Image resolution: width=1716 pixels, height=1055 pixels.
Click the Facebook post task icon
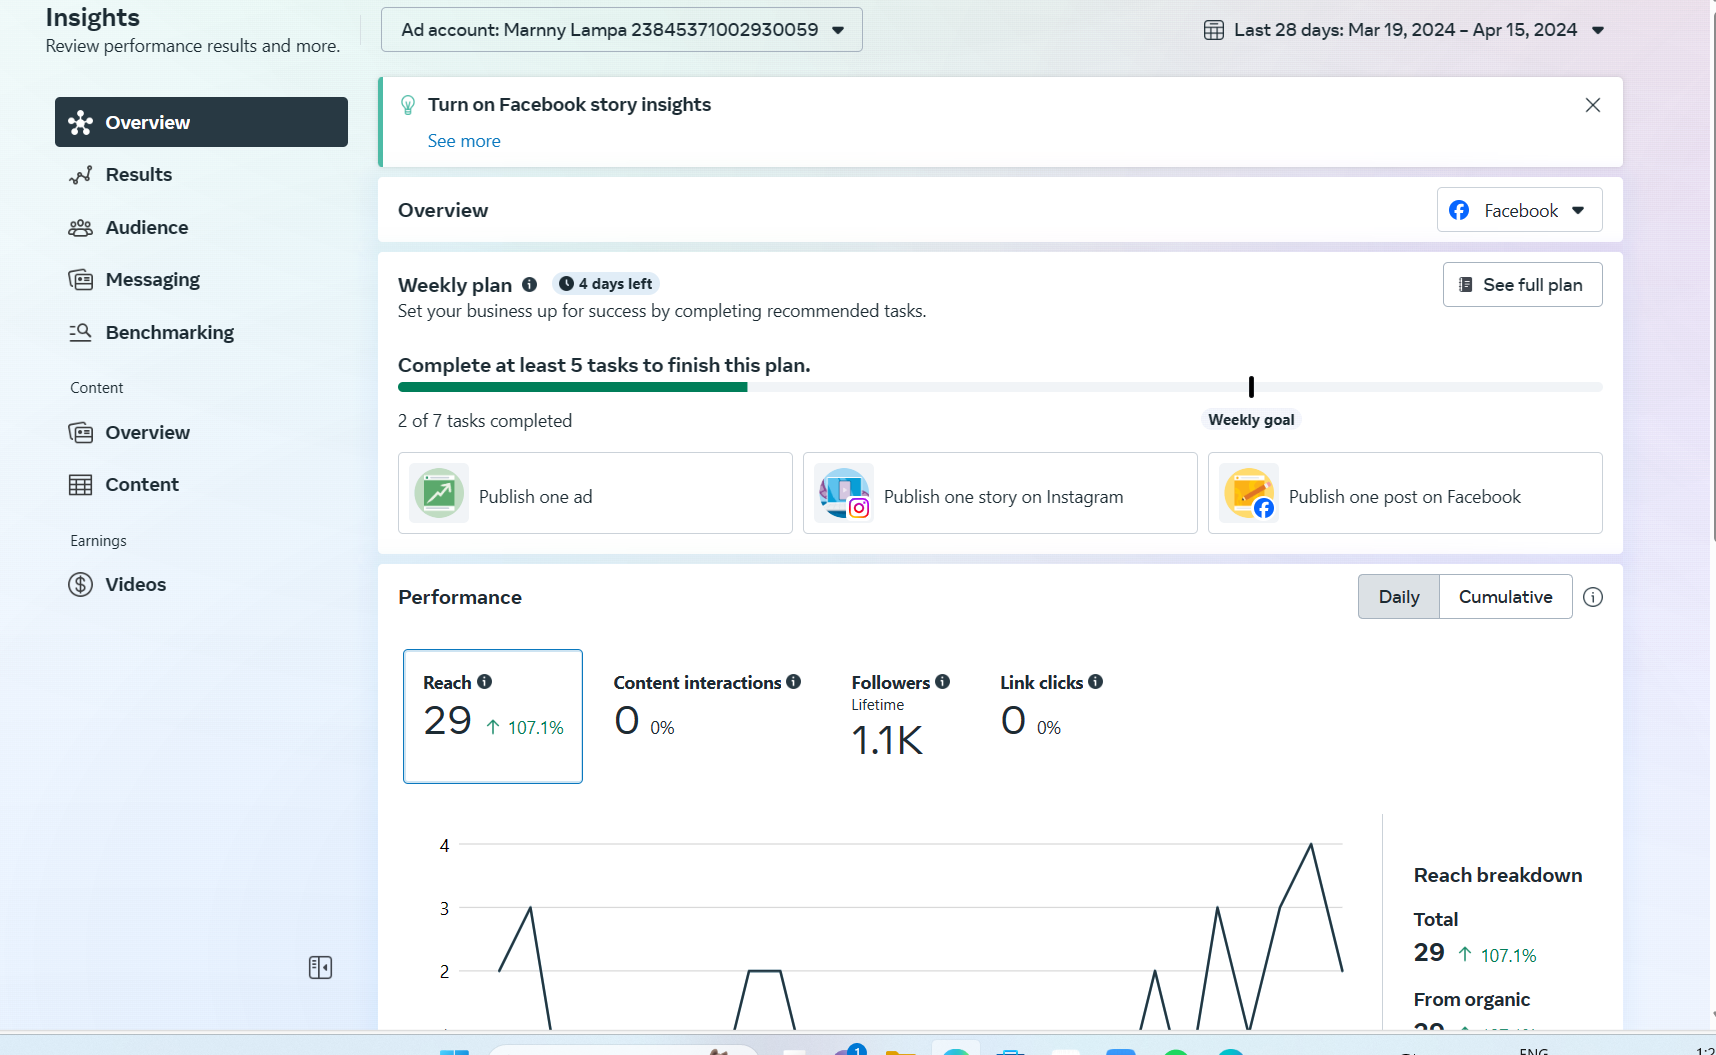click(1249, 493)
